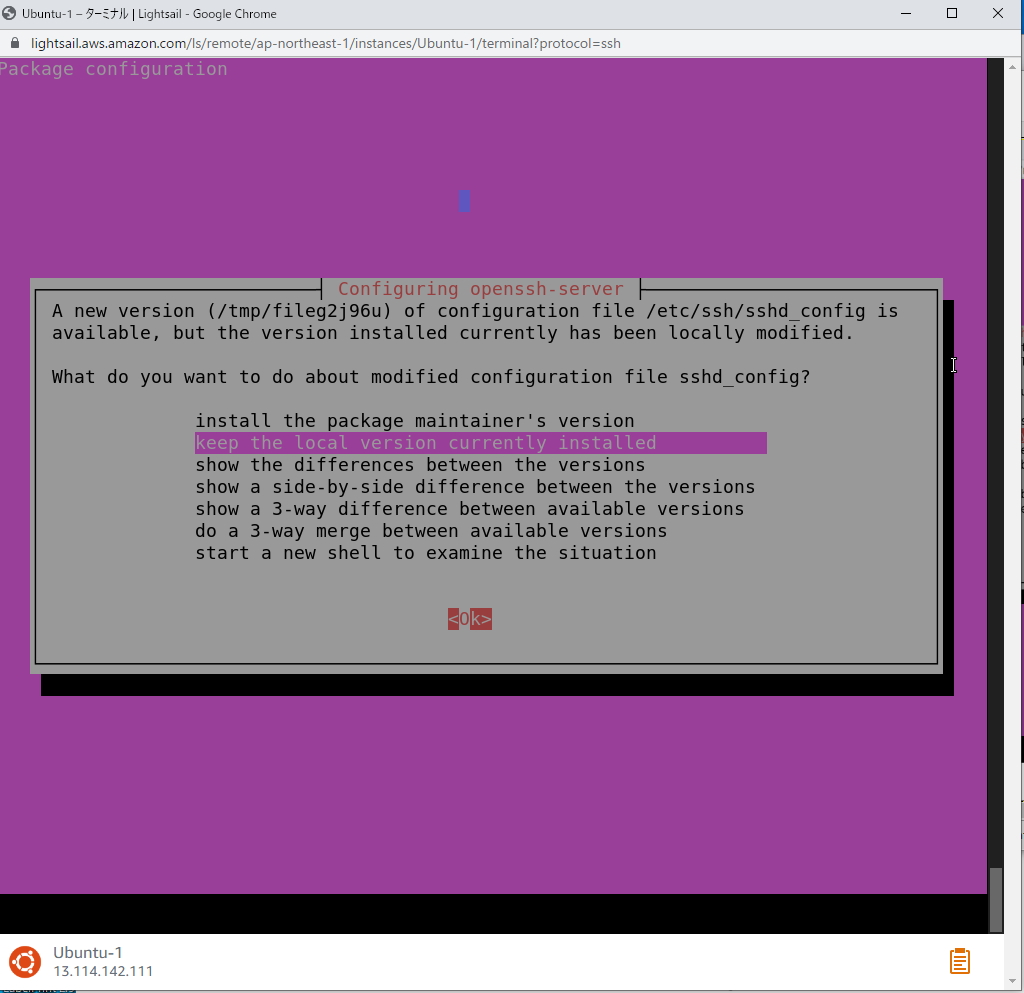Click the lock icon in address bar
The height and width of the screenshot is (993, 1024).
tap(15, 43)
